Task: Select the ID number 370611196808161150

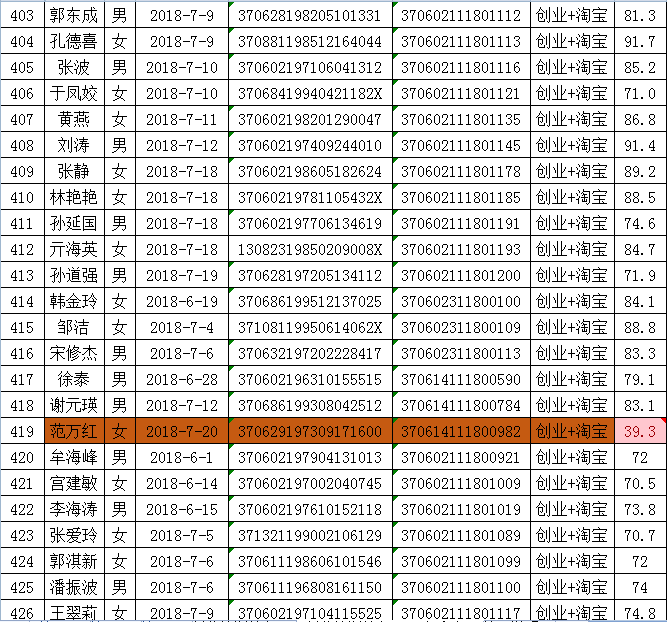Action: 310,588
